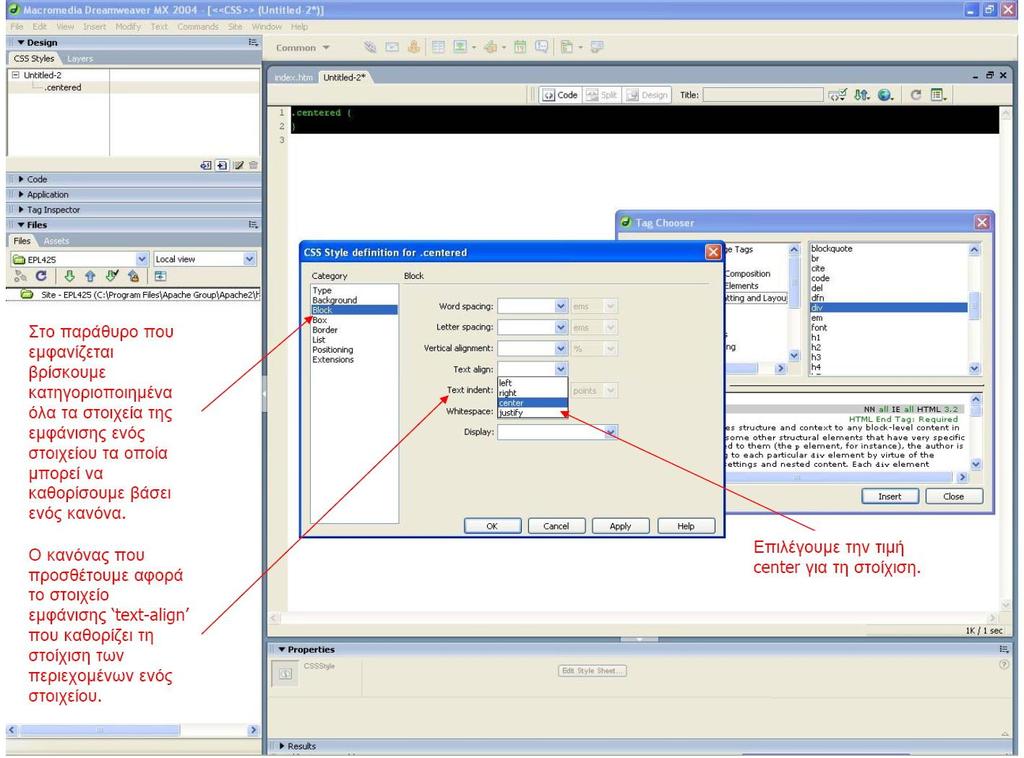Viewport: 1024px width, 758px height.
Task: Click the .centered style in CSS Styles
Action: (63, 87)
